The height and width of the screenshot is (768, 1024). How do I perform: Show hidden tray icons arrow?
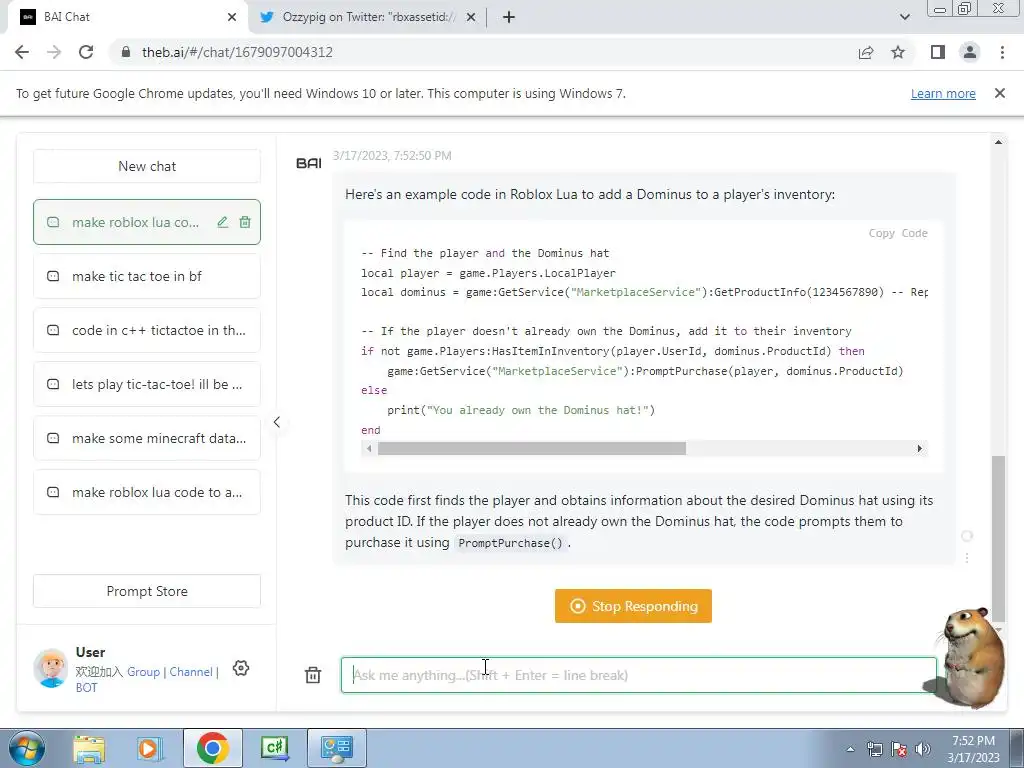point(850,749)
